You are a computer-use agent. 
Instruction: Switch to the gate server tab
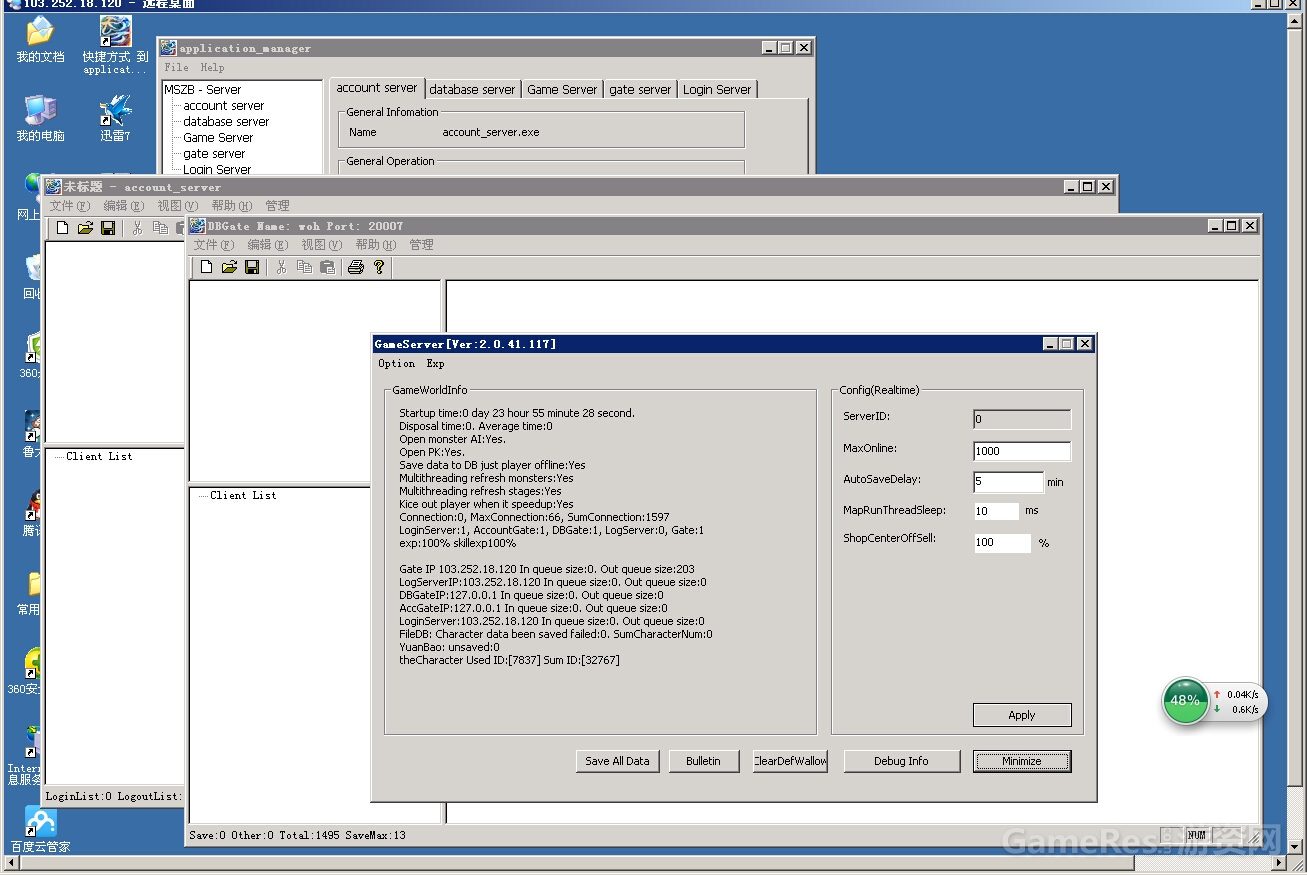640,89
